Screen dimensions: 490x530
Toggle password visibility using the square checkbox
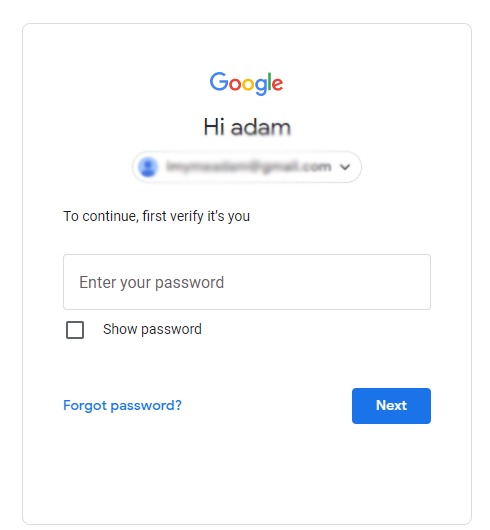75,330
